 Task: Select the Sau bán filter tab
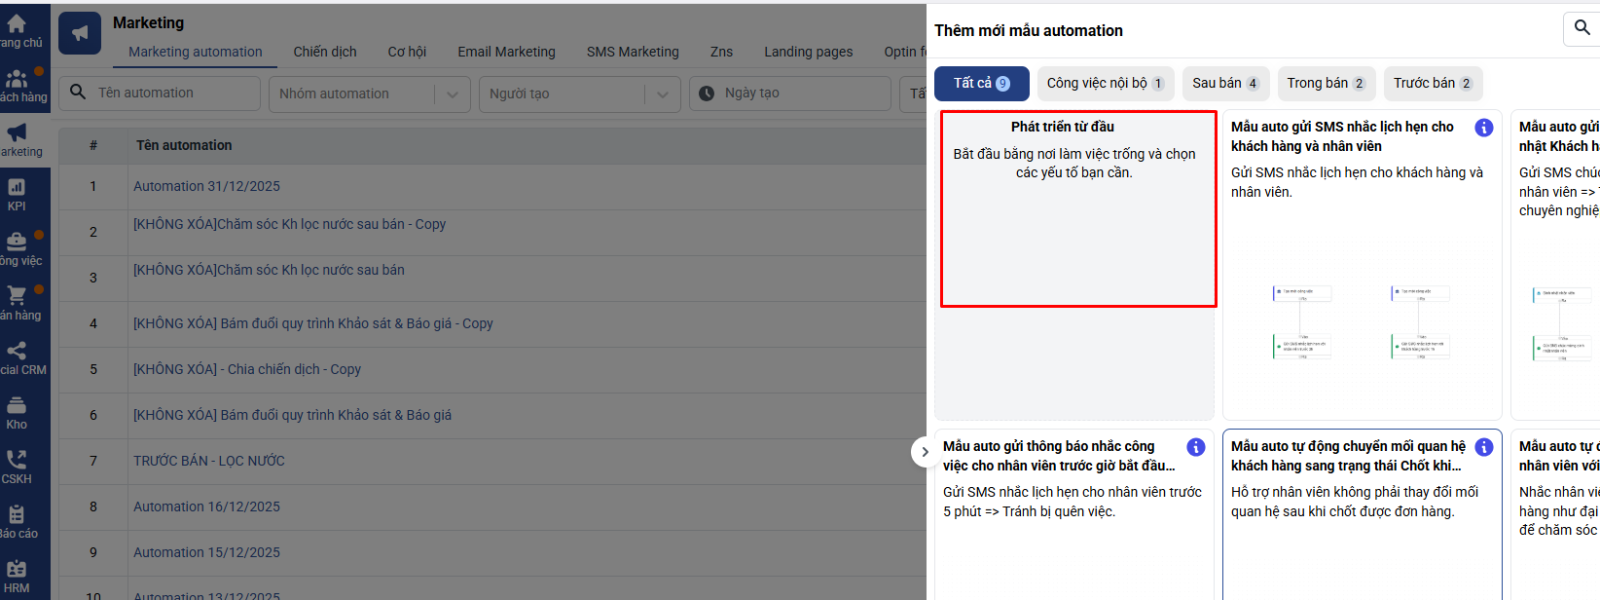(1225, 84)
